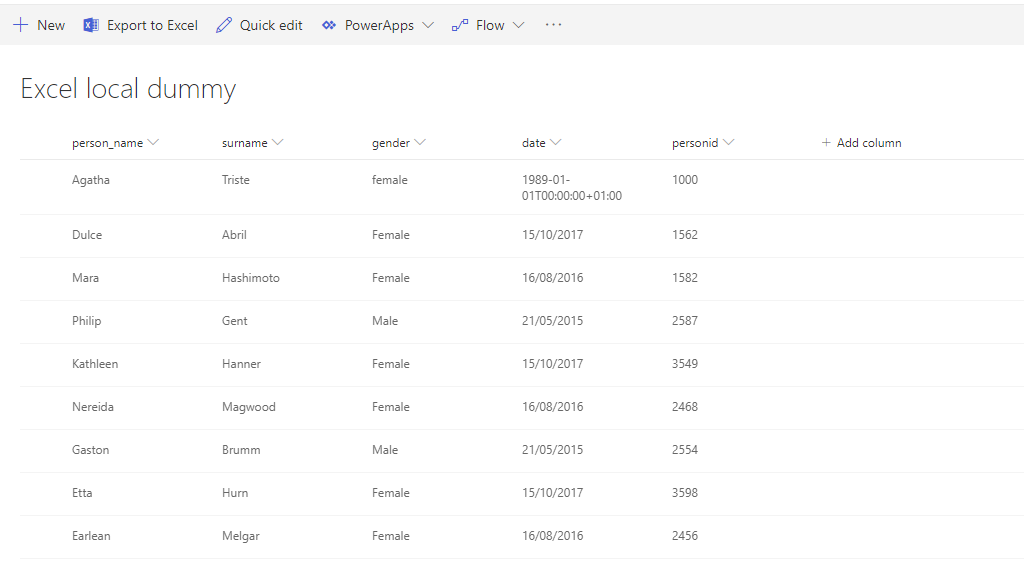Image resolution: width=1024 pixels, height=561 pixels.
Task: Open the personid column header dropdown
Action: tap(729, 143)
